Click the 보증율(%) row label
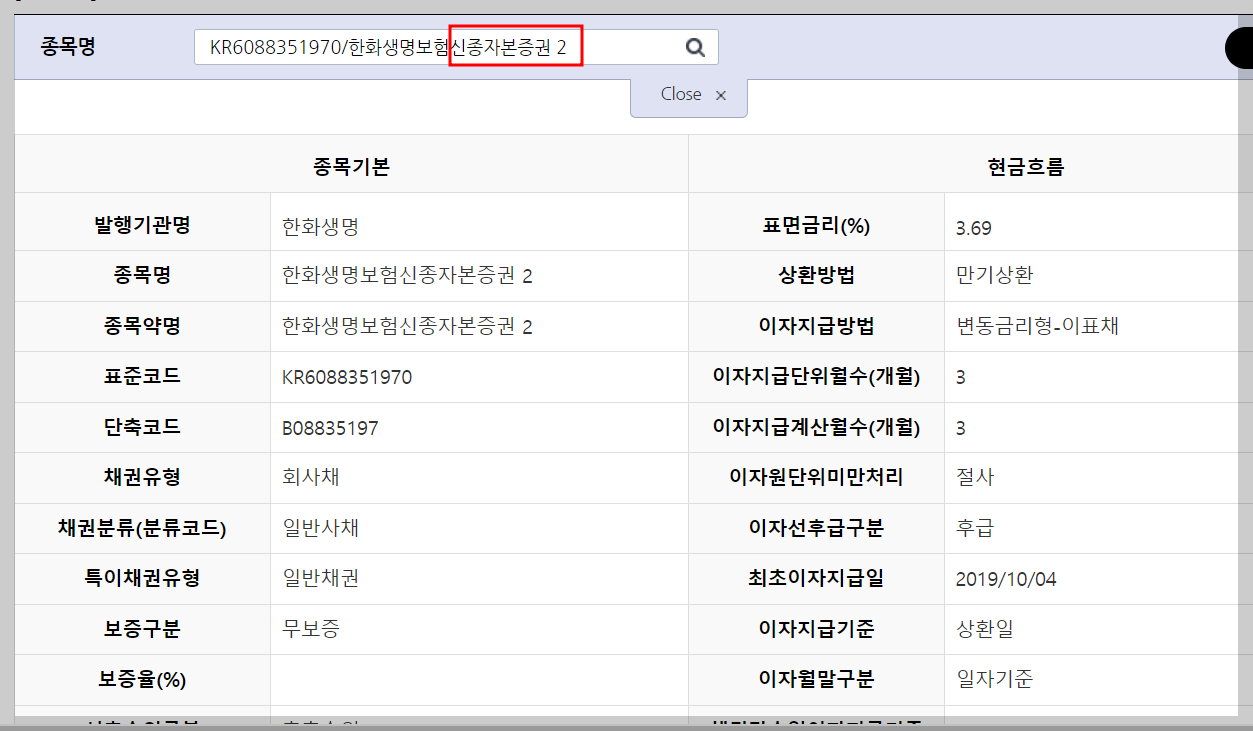This screenshot has width=1253, height=731. click(x=142, y=680)
